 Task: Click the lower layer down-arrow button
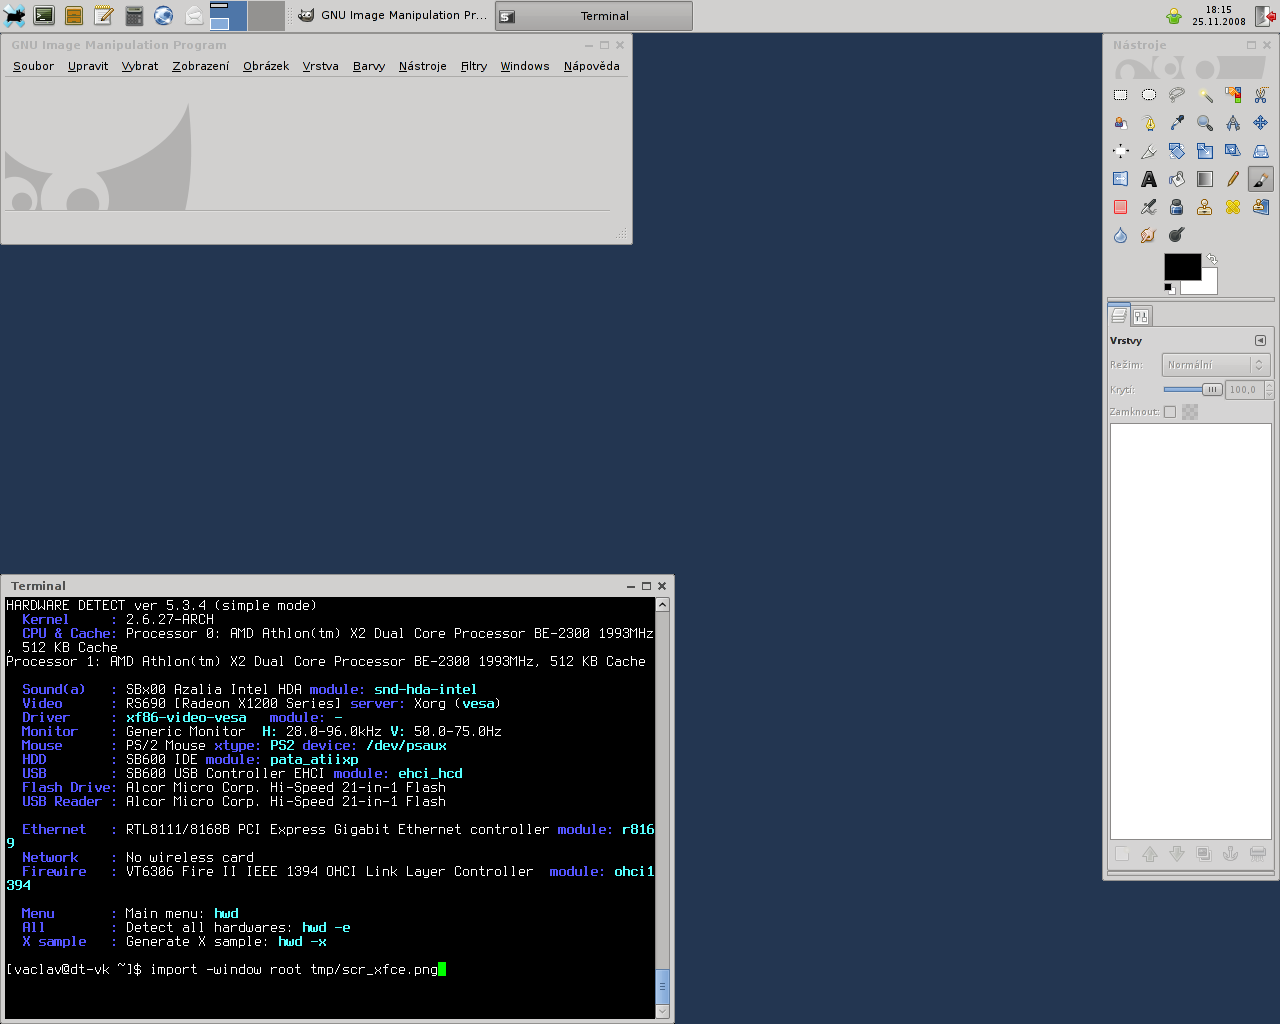pos(1177,854)
